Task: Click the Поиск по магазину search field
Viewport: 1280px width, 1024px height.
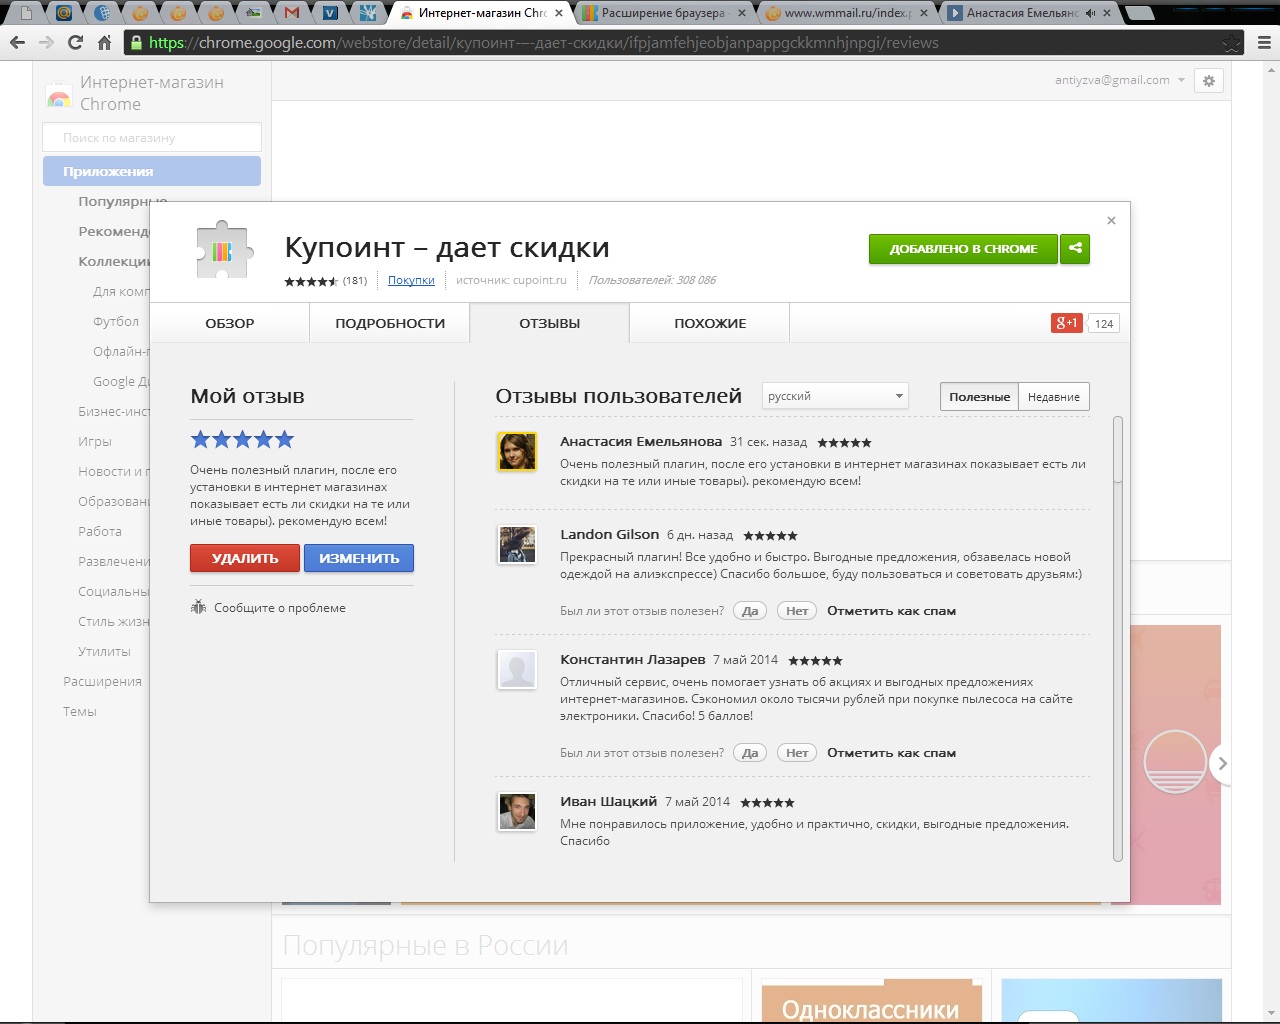Action: [x=152, y=137]
